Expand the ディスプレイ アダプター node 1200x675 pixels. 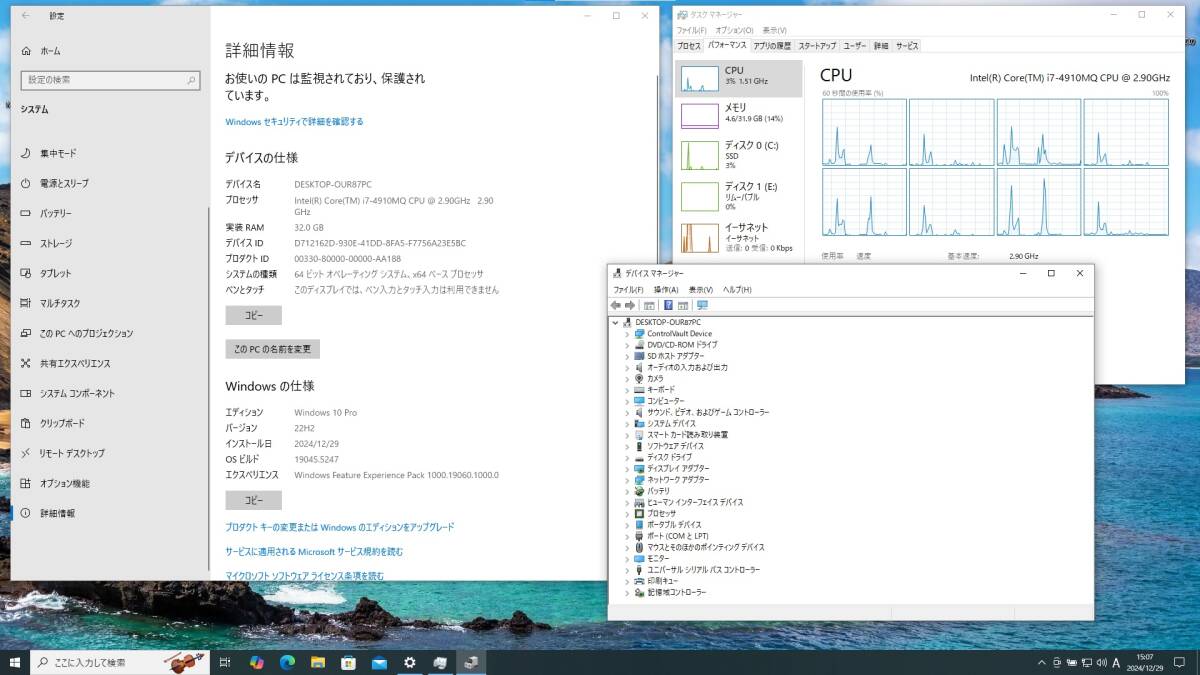coord(628,468)
